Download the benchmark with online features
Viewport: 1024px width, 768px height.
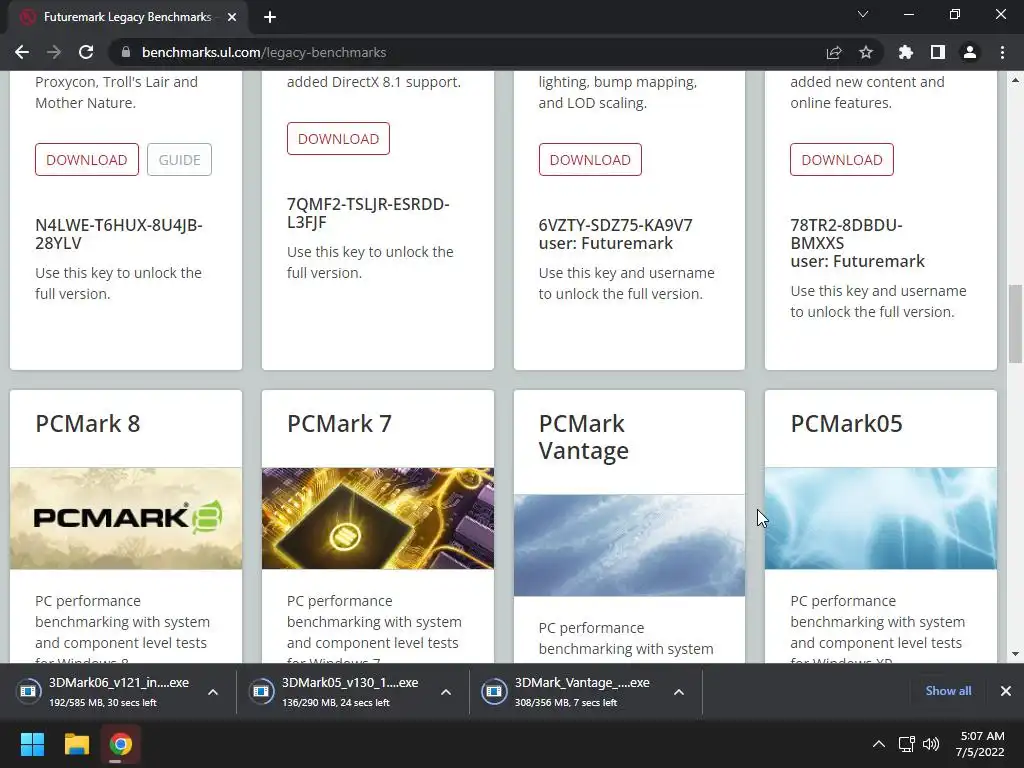tap(842, 160)
